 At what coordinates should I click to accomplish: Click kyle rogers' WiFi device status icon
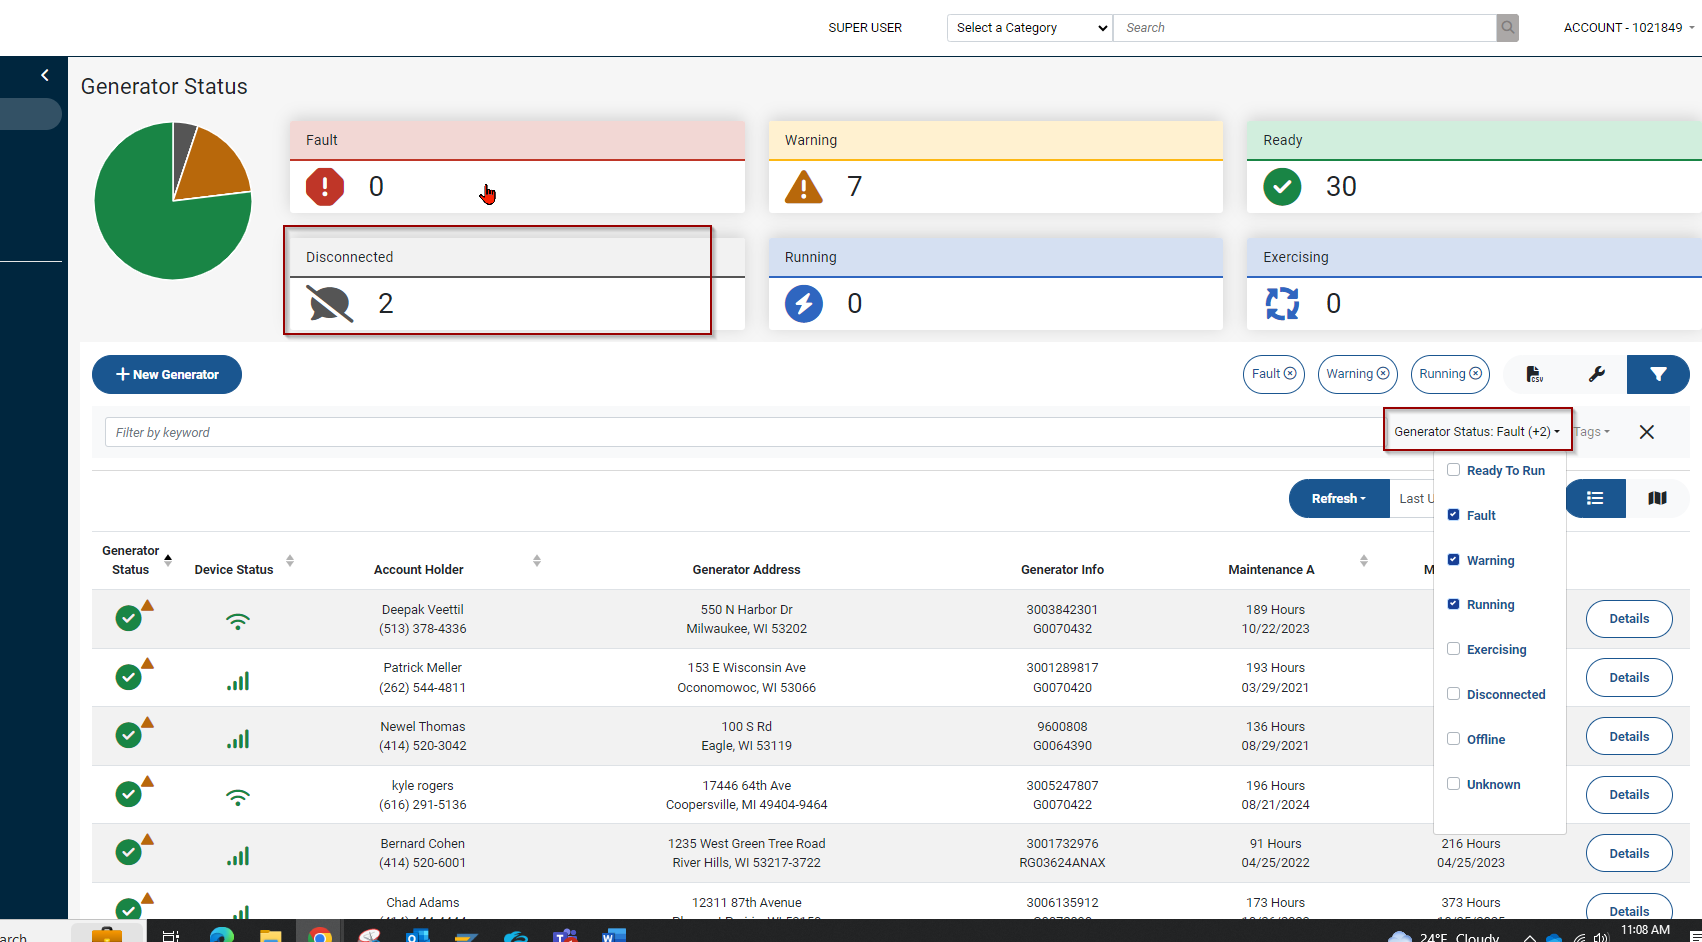238,797
